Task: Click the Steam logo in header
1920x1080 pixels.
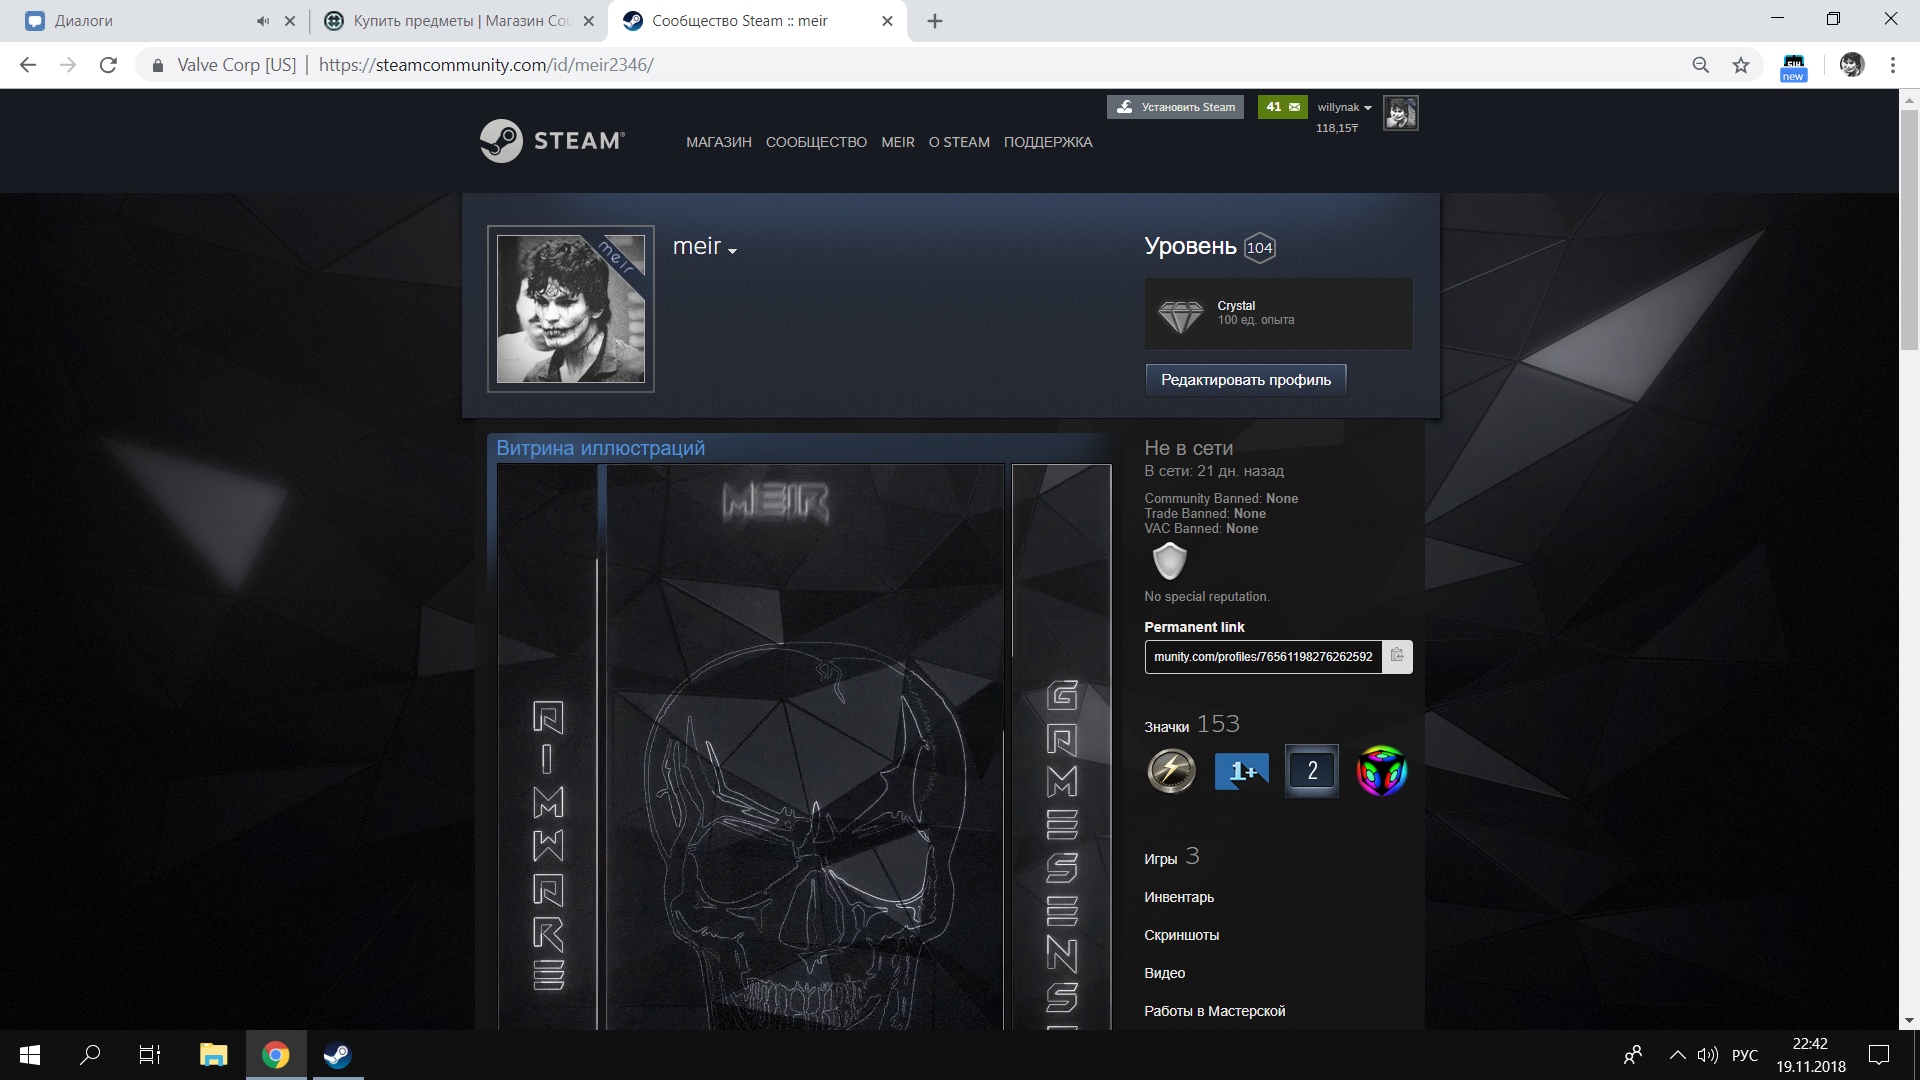Action: coord(552,141)
